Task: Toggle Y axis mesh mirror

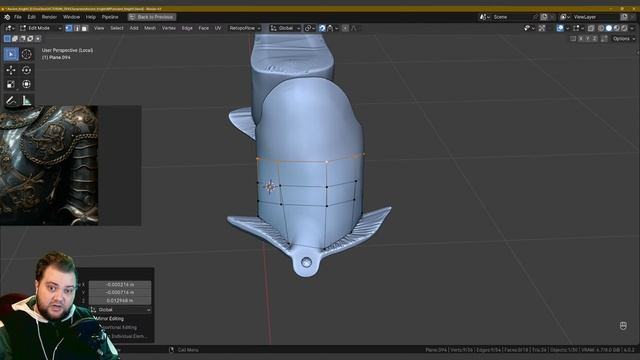Action: 588,38
